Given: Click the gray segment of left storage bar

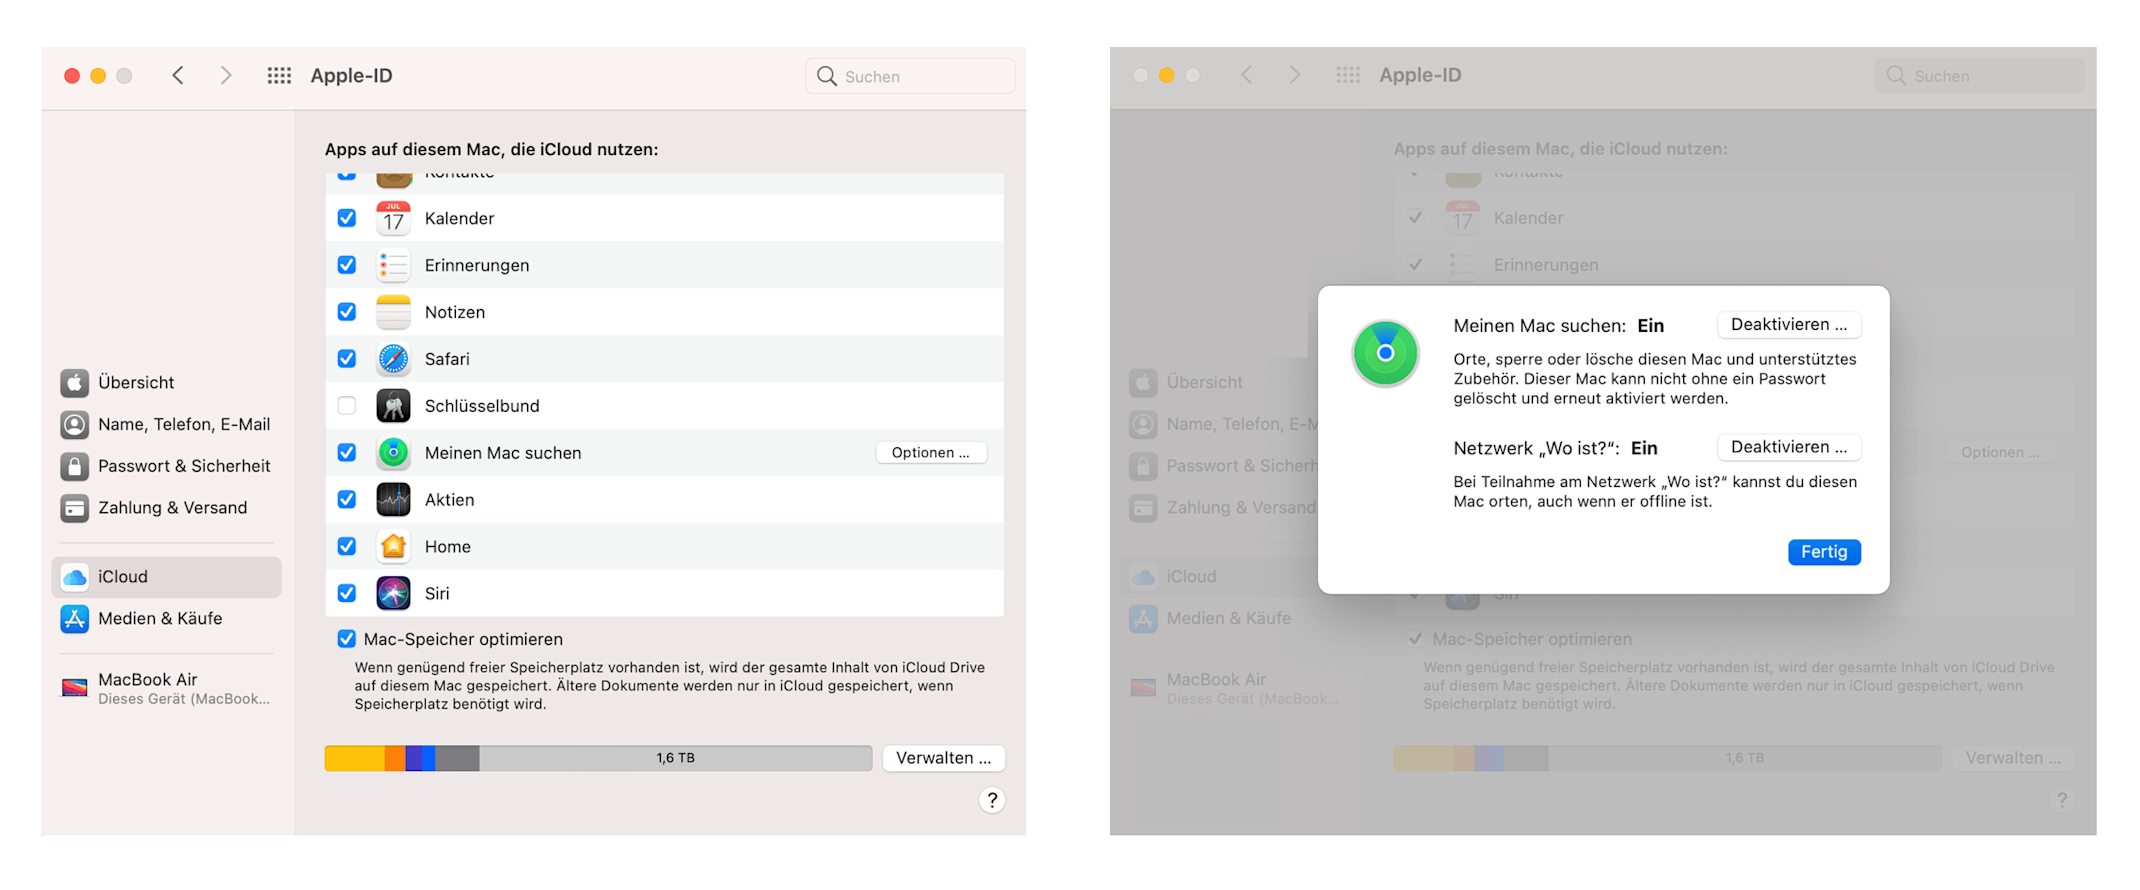Looking at the screenshot, I should click(457, 758).
